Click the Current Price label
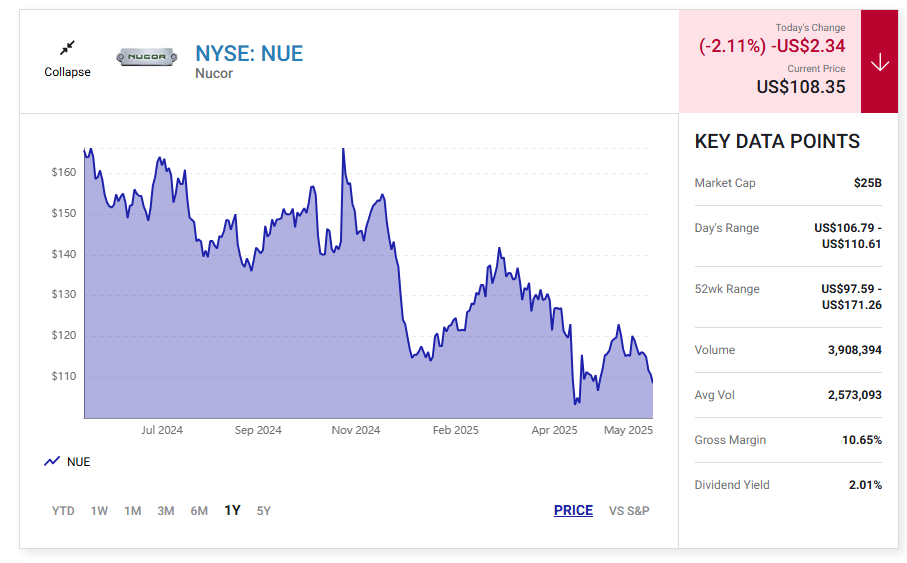Image resolution: width=907 pixels, height=563 pixels. [816, 68]
